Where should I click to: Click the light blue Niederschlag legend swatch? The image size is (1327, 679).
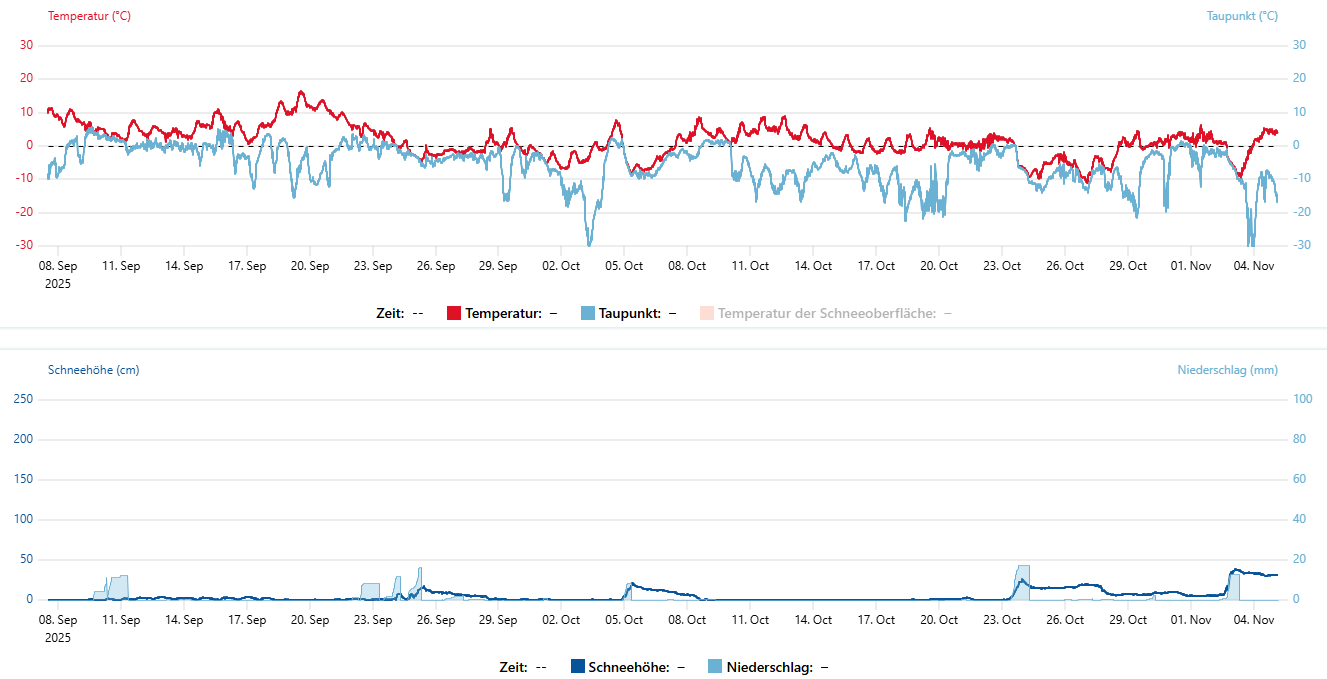click(x=715, y=667)
